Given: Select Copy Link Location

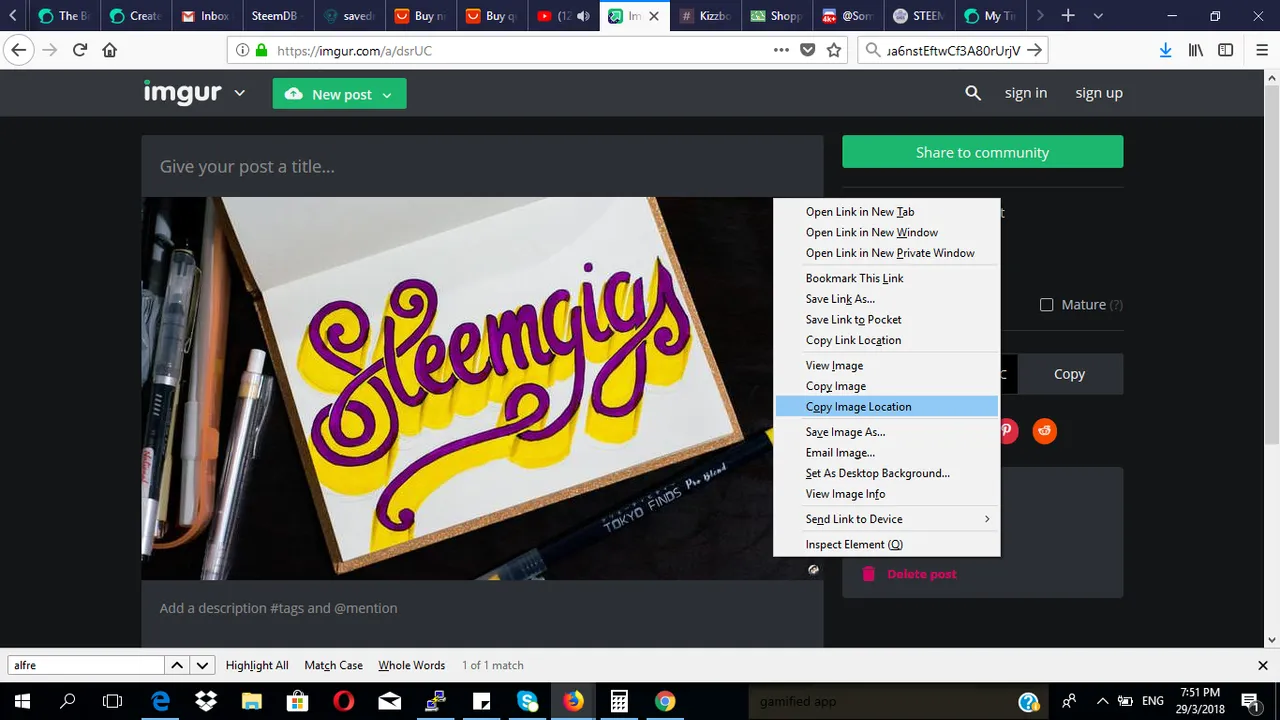Looking at the screenshot, I should pos(887,340).
